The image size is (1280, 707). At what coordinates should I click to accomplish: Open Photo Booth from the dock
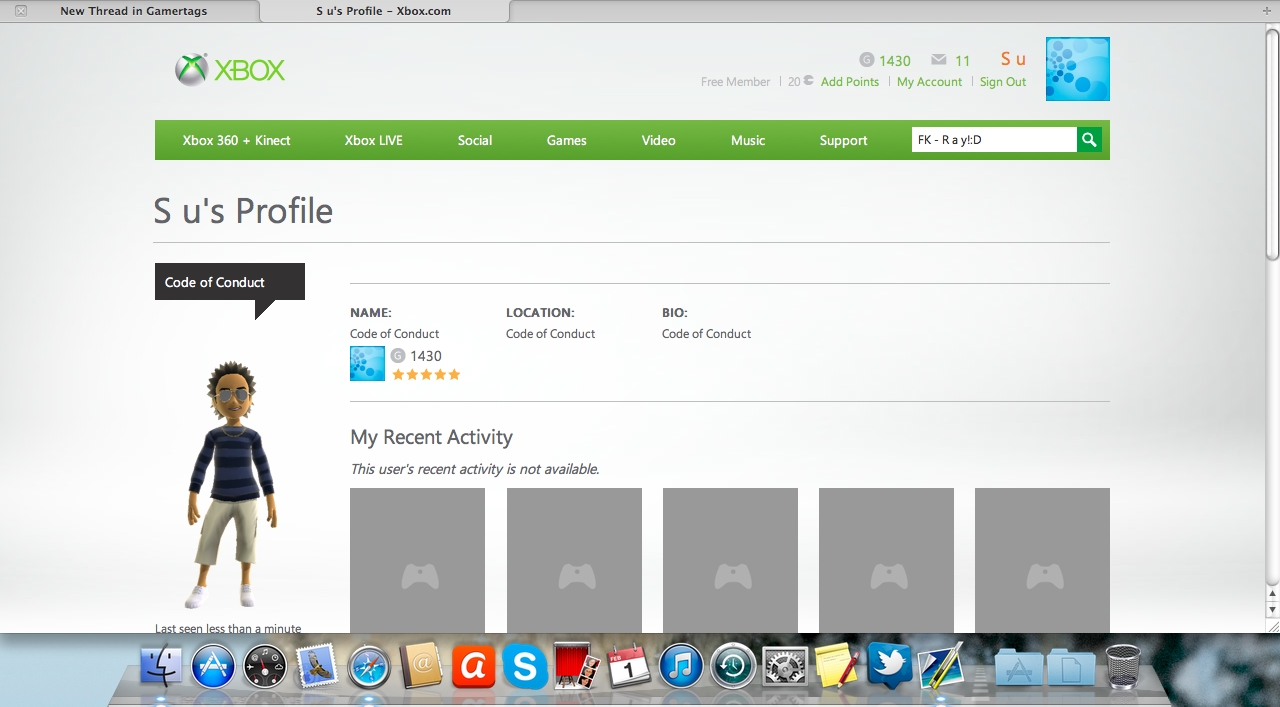[577, 665]
